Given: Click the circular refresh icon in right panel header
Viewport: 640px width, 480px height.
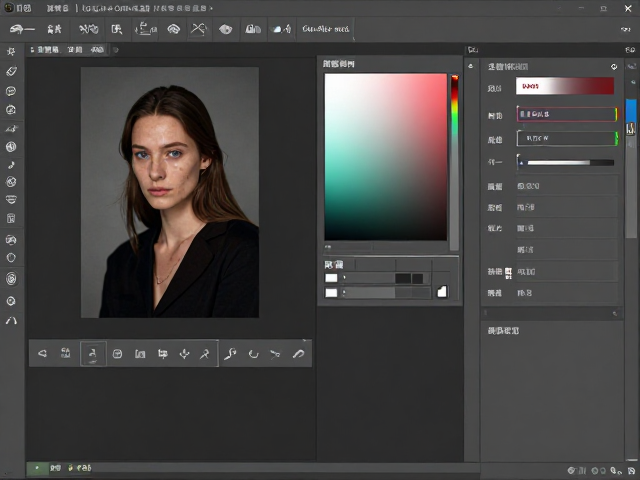Looking at the screenshot, I should pyautogui.click(x=614, y=67).
